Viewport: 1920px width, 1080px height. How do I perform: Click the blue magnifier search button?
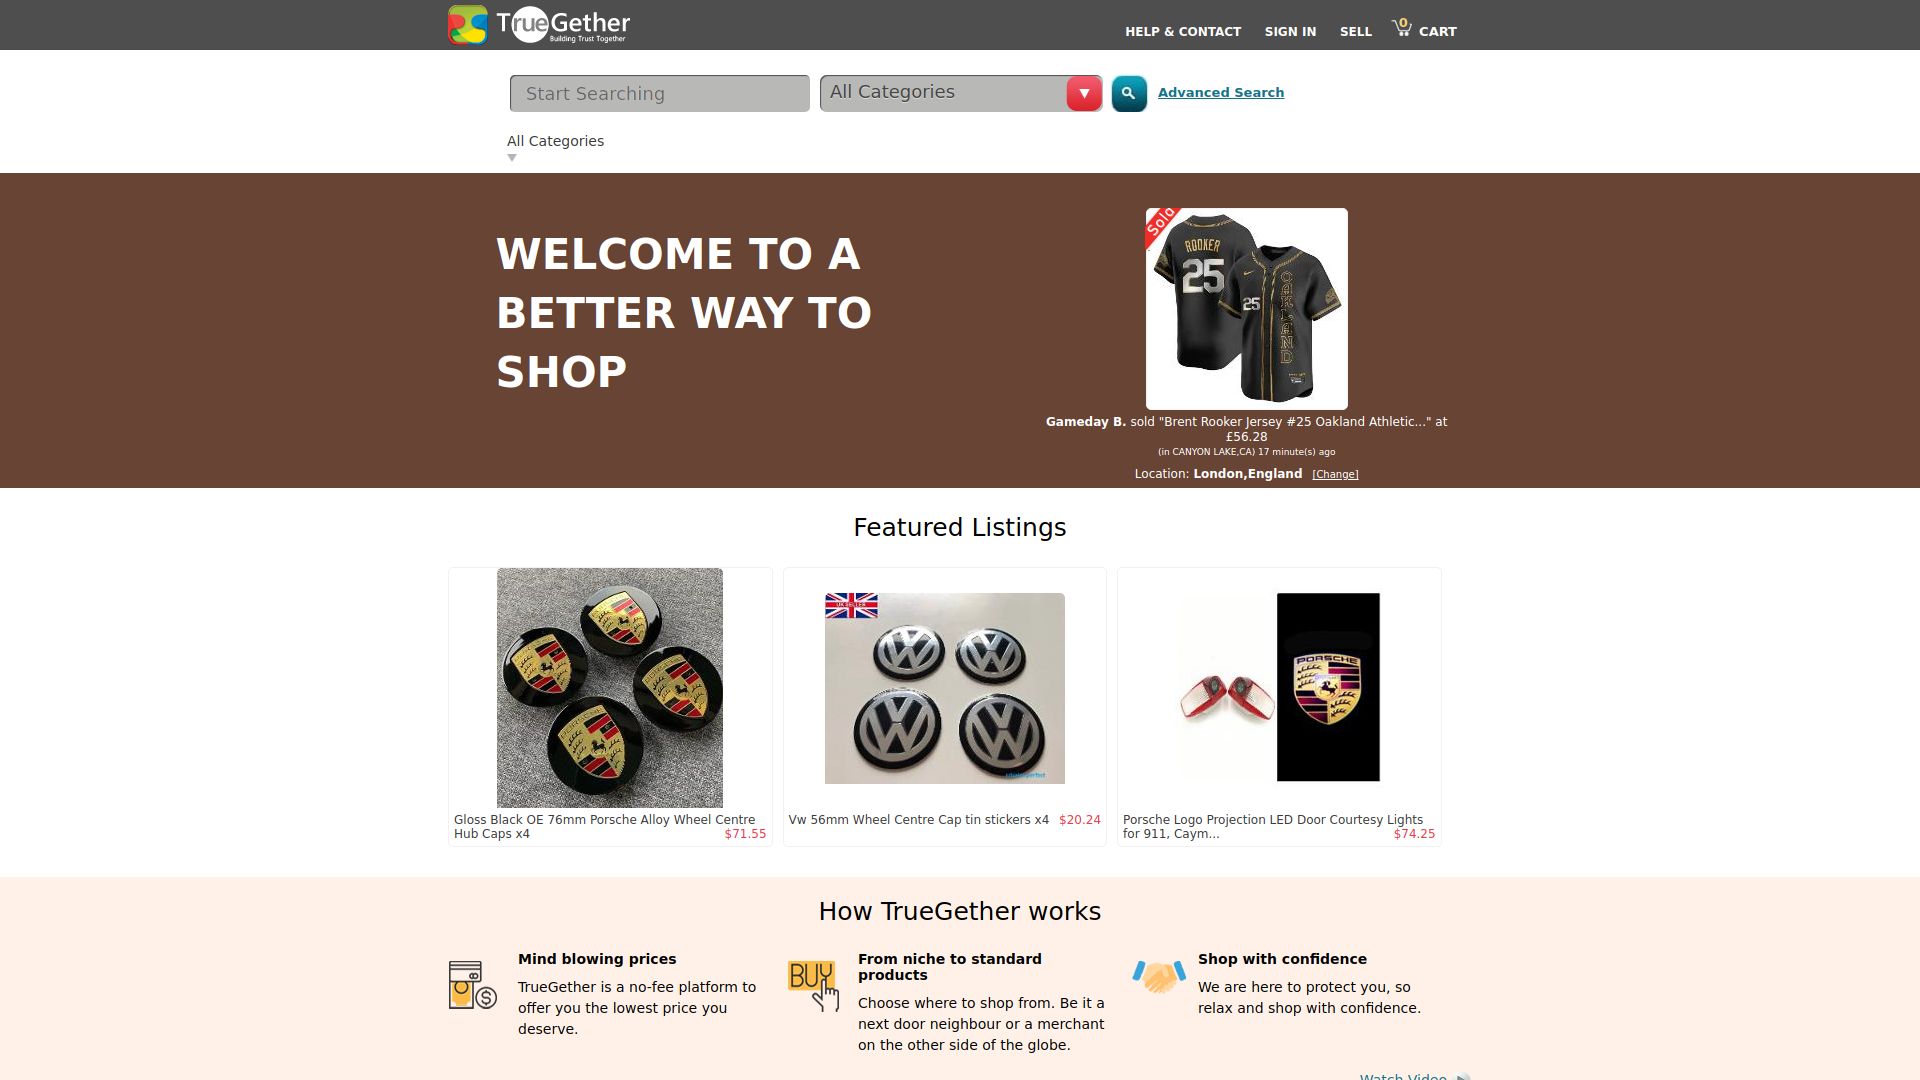click(1129, 93)
